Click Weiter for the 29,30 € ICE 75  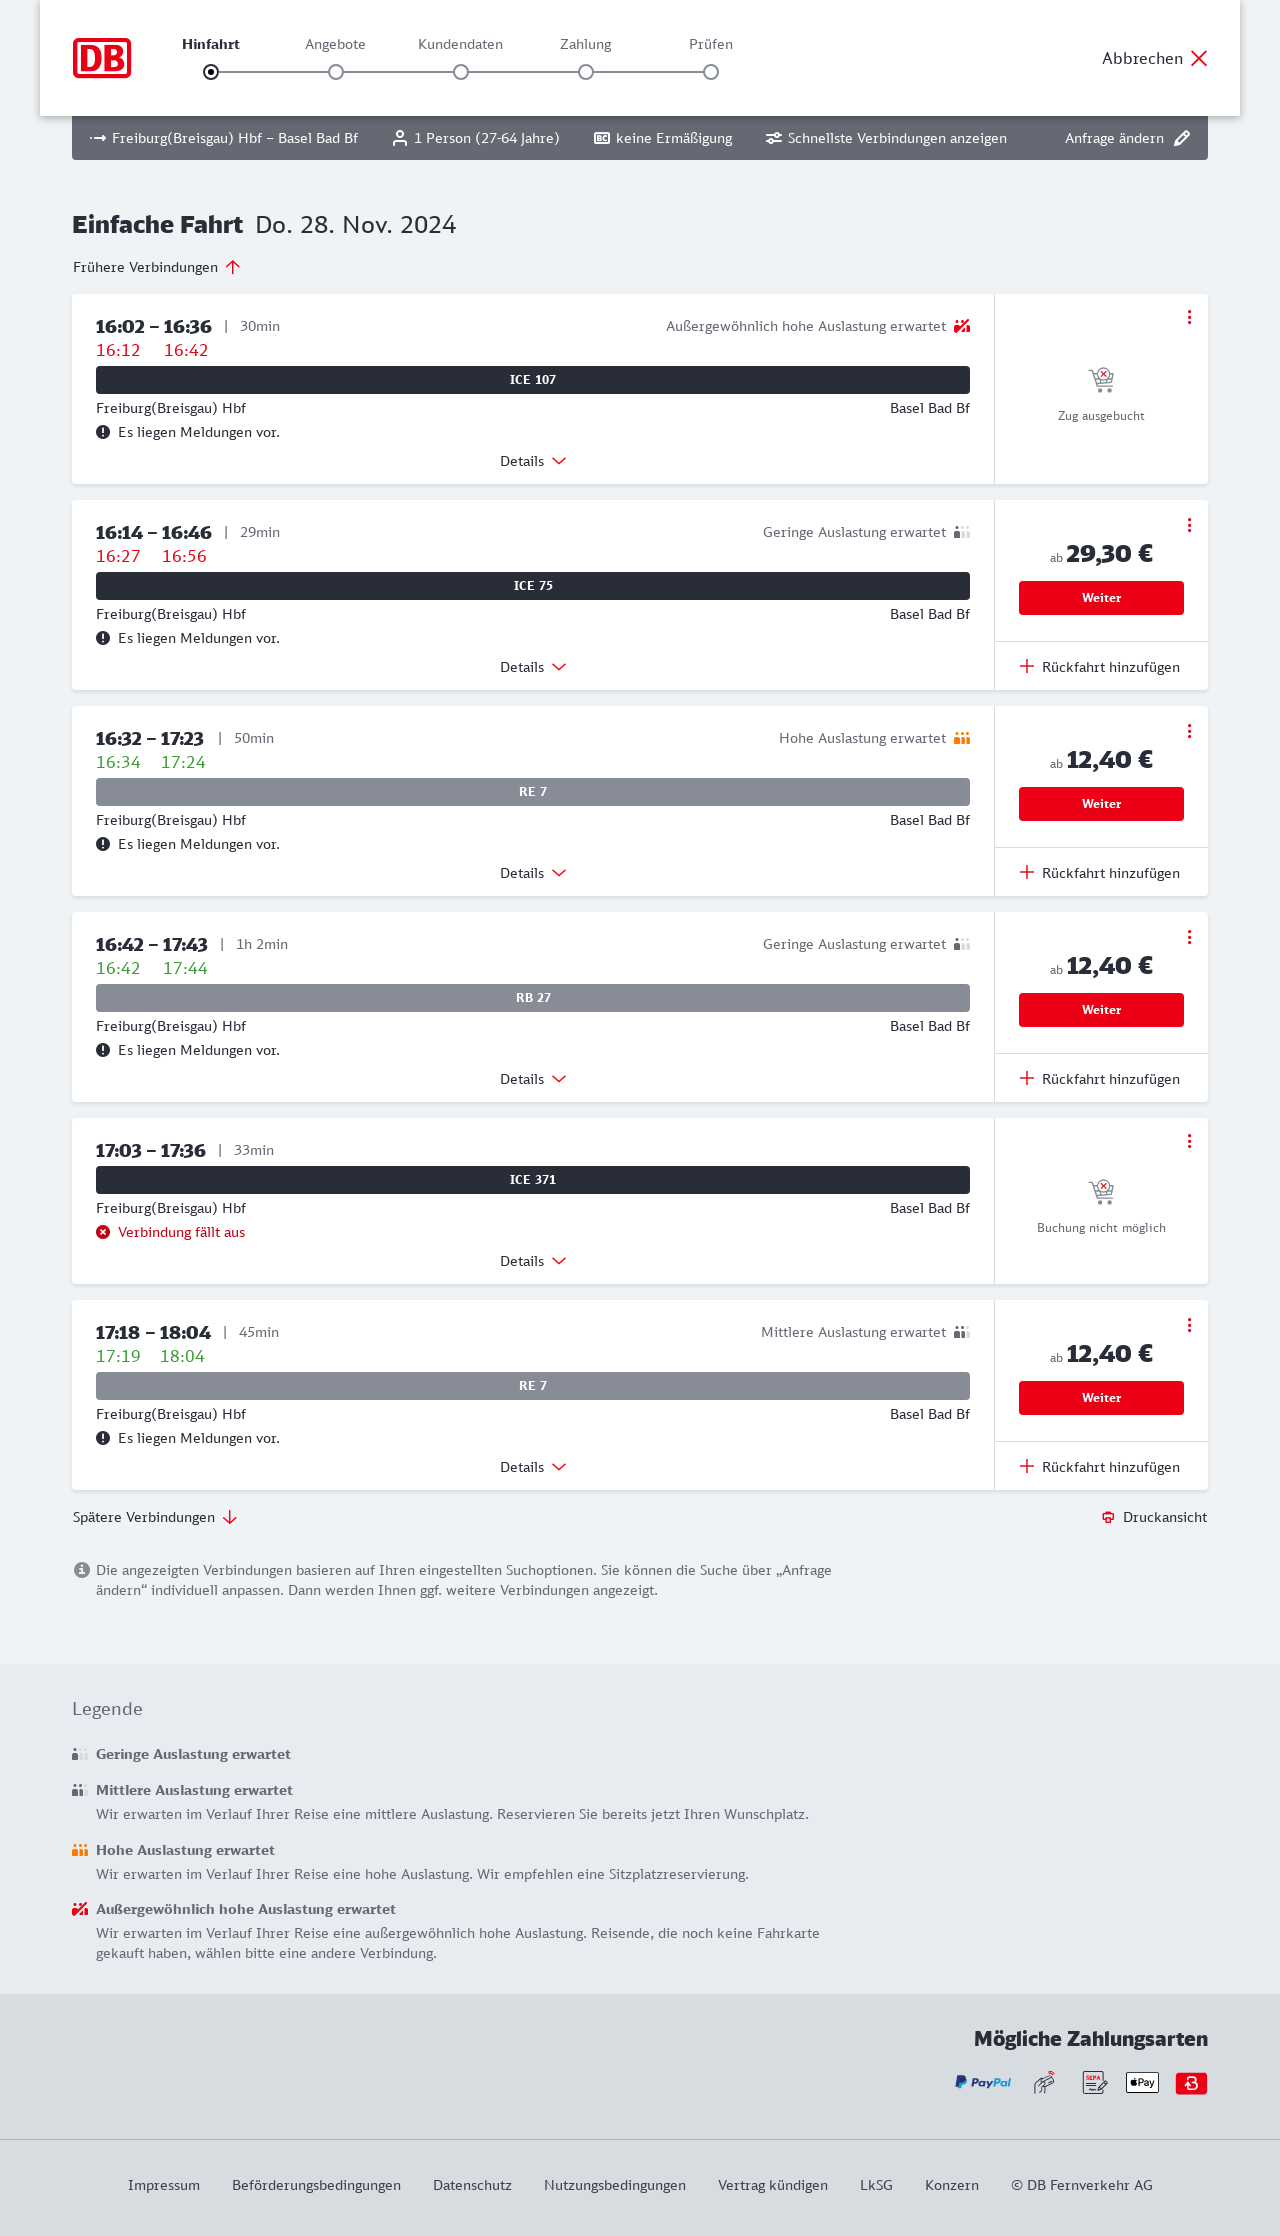click(x=1101, y=598)
